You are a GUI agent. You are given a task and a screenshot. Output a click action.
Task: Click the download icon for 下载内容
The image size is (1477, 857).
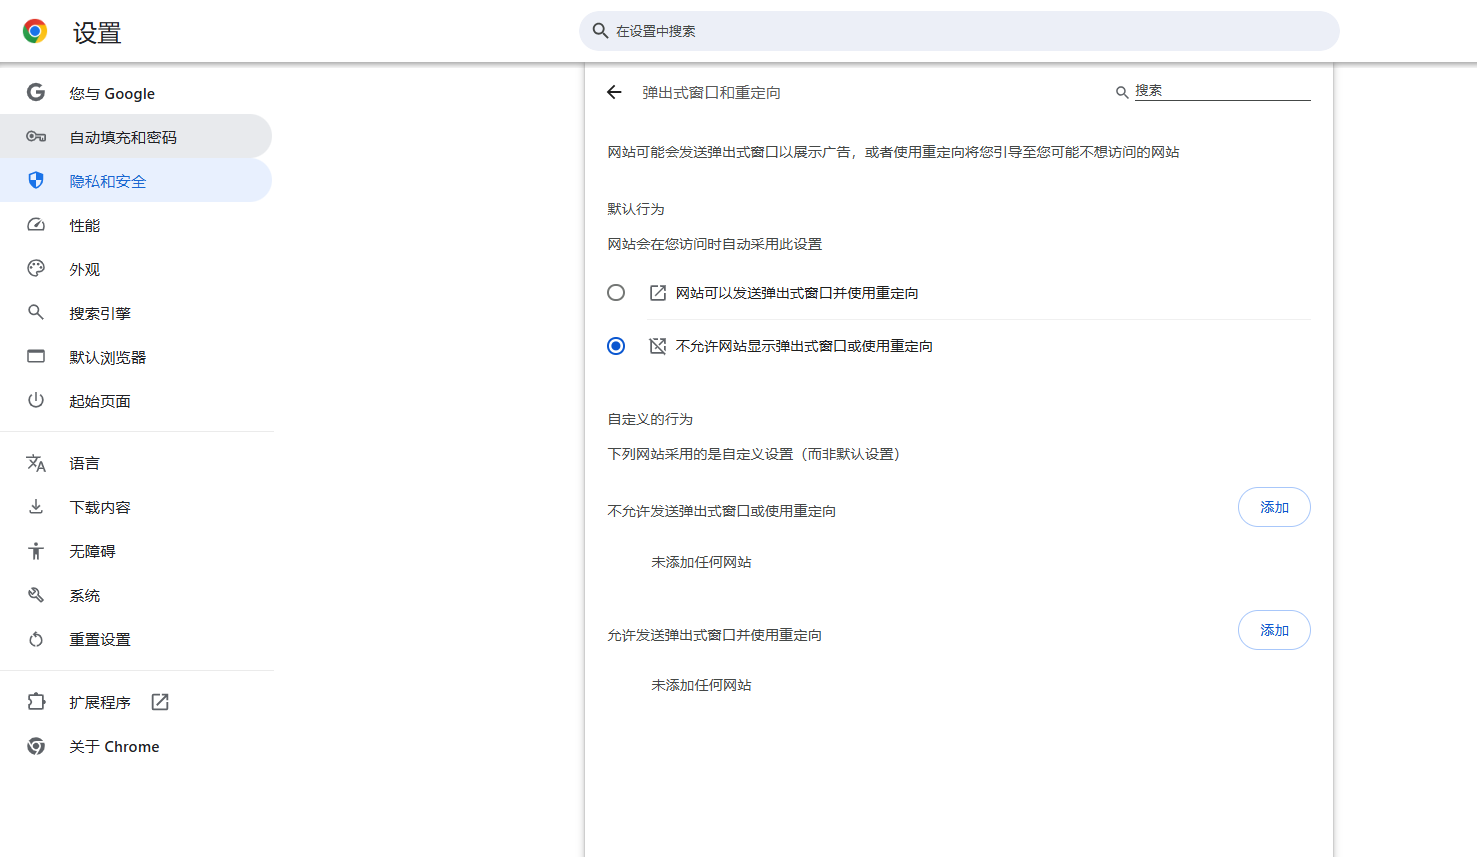(x=36, y=507)
